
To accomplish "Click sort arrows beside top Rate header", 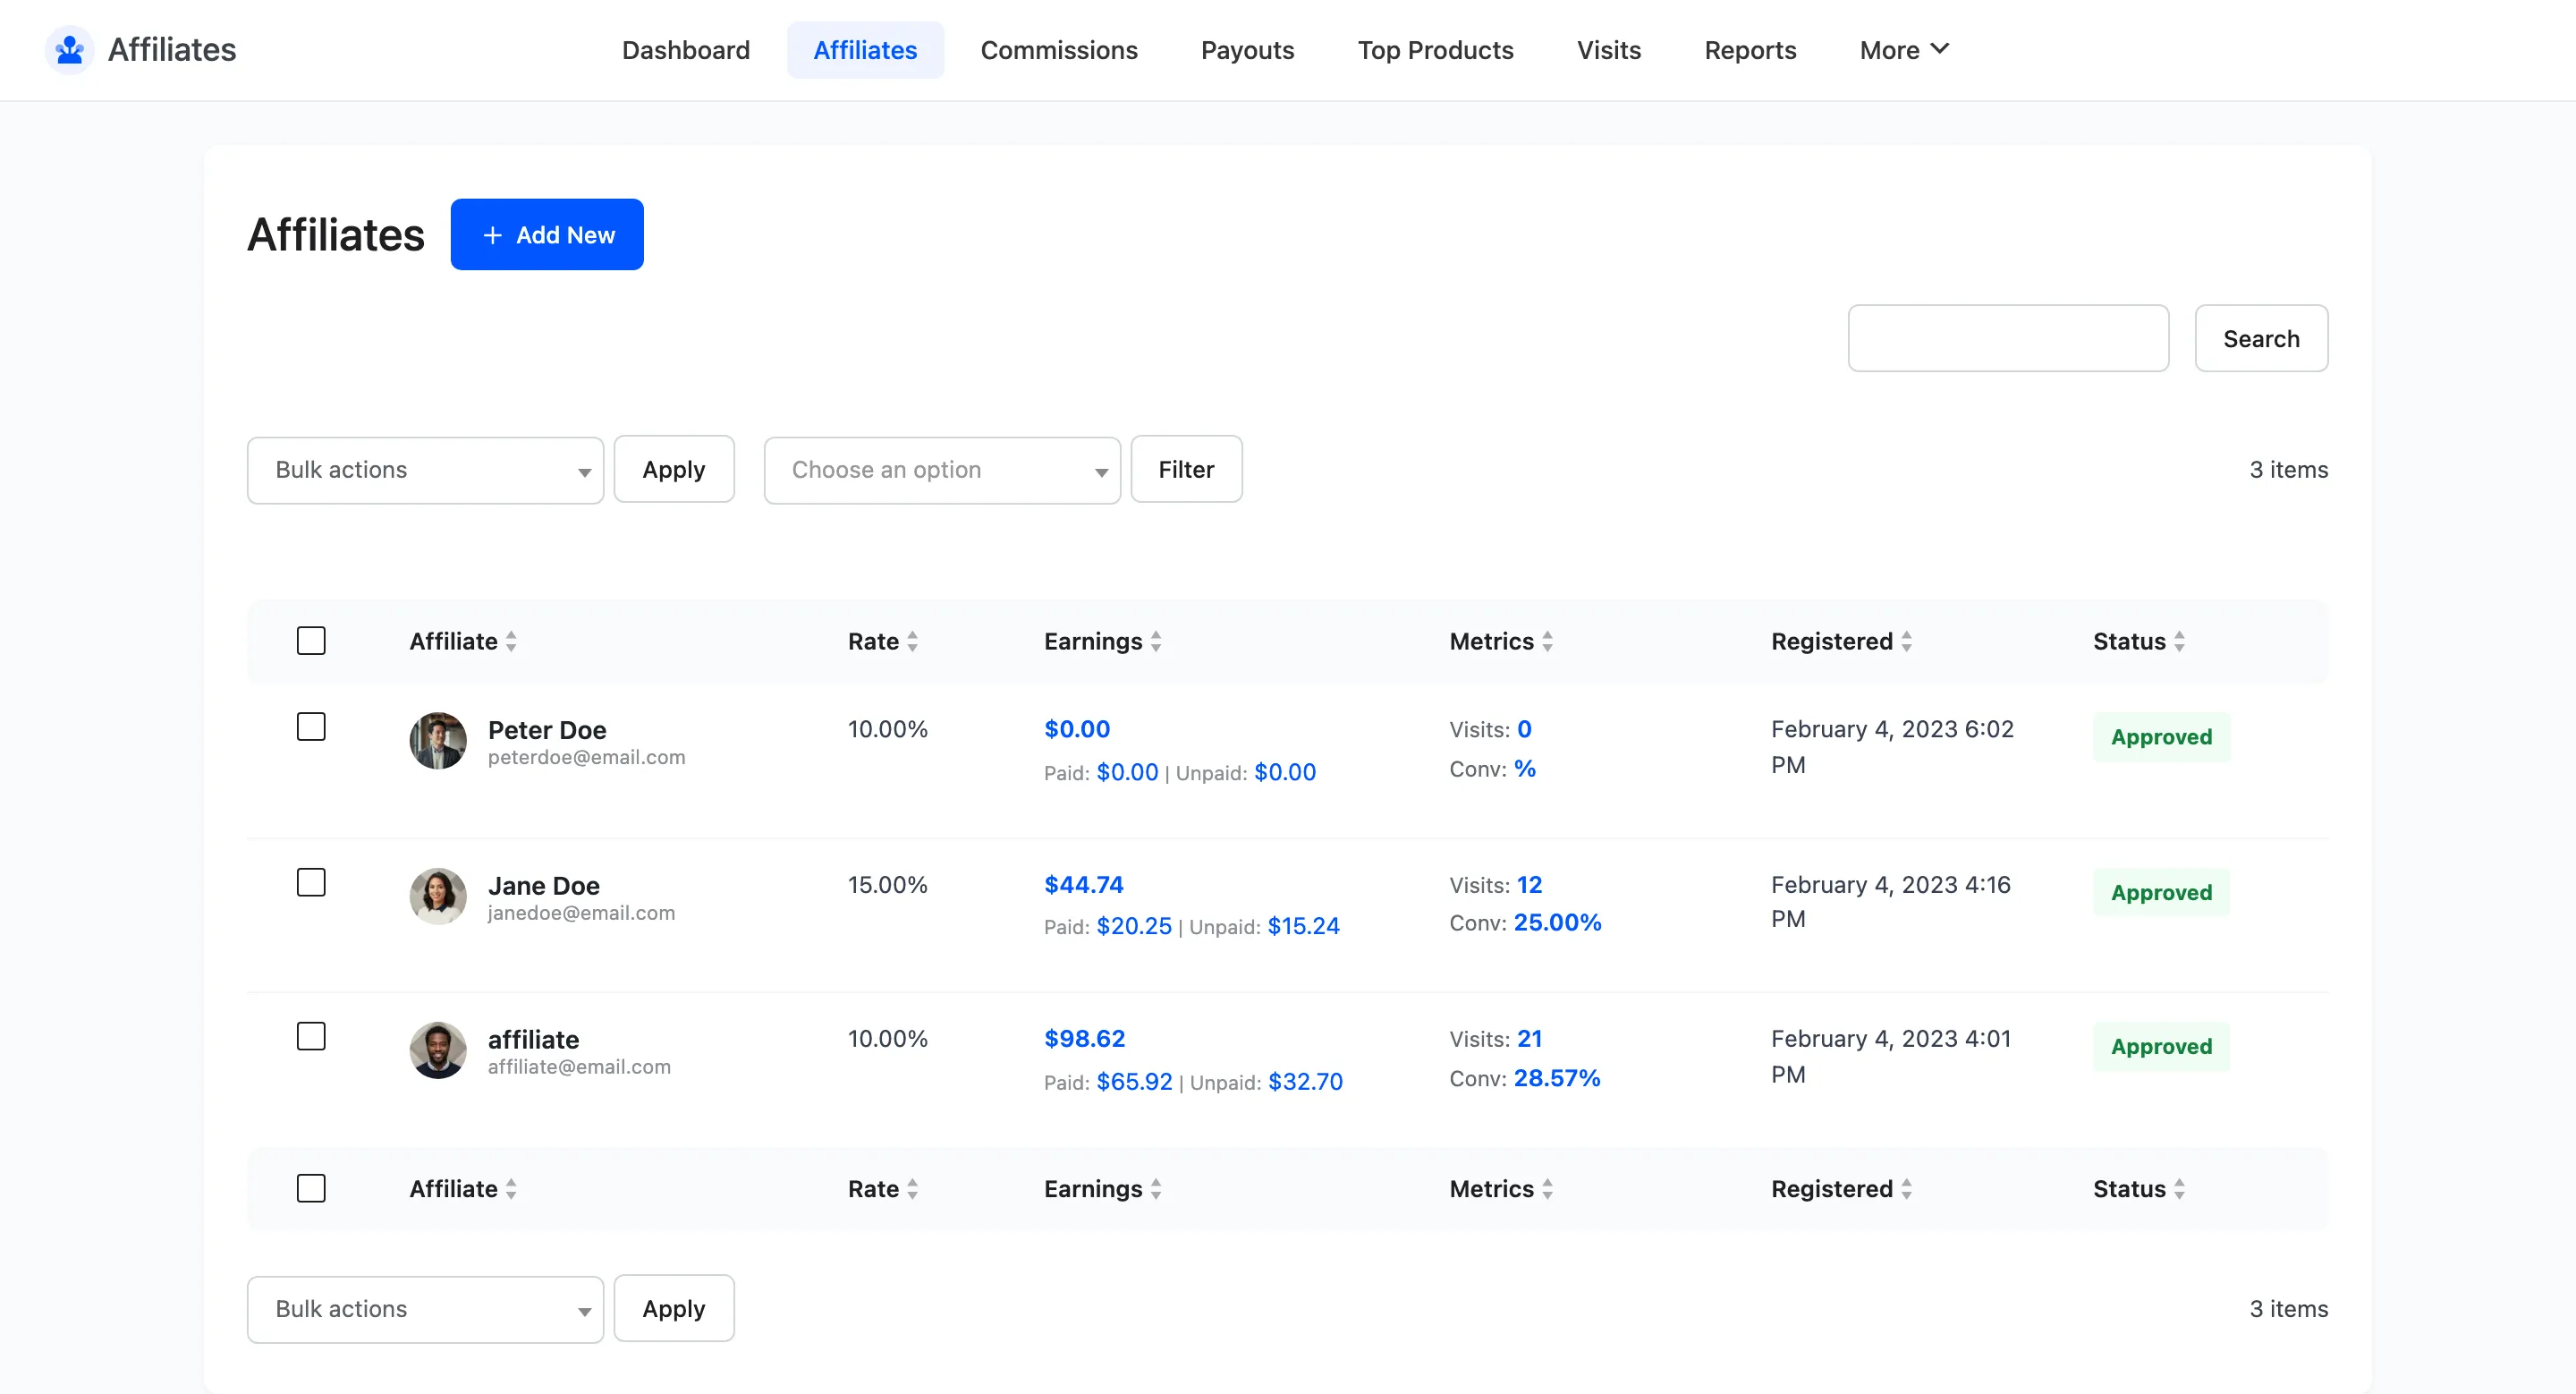I will point(912,641).
